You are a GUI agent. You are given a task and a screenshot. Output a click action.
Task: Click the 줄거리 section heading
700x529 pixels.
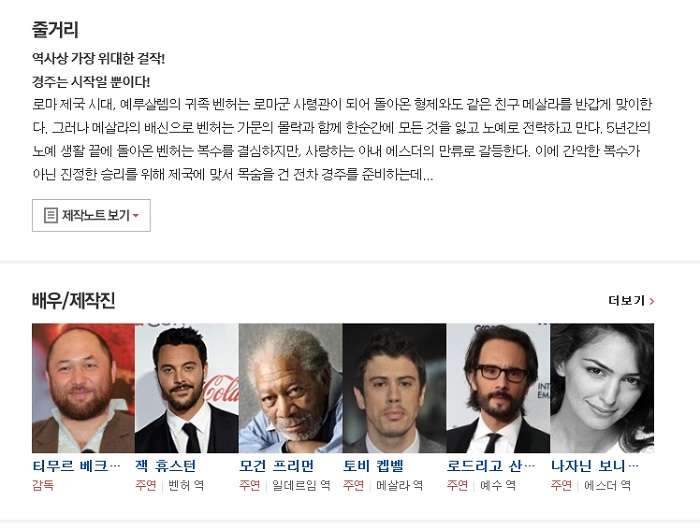pyautogui.click(x=55, y=30)
